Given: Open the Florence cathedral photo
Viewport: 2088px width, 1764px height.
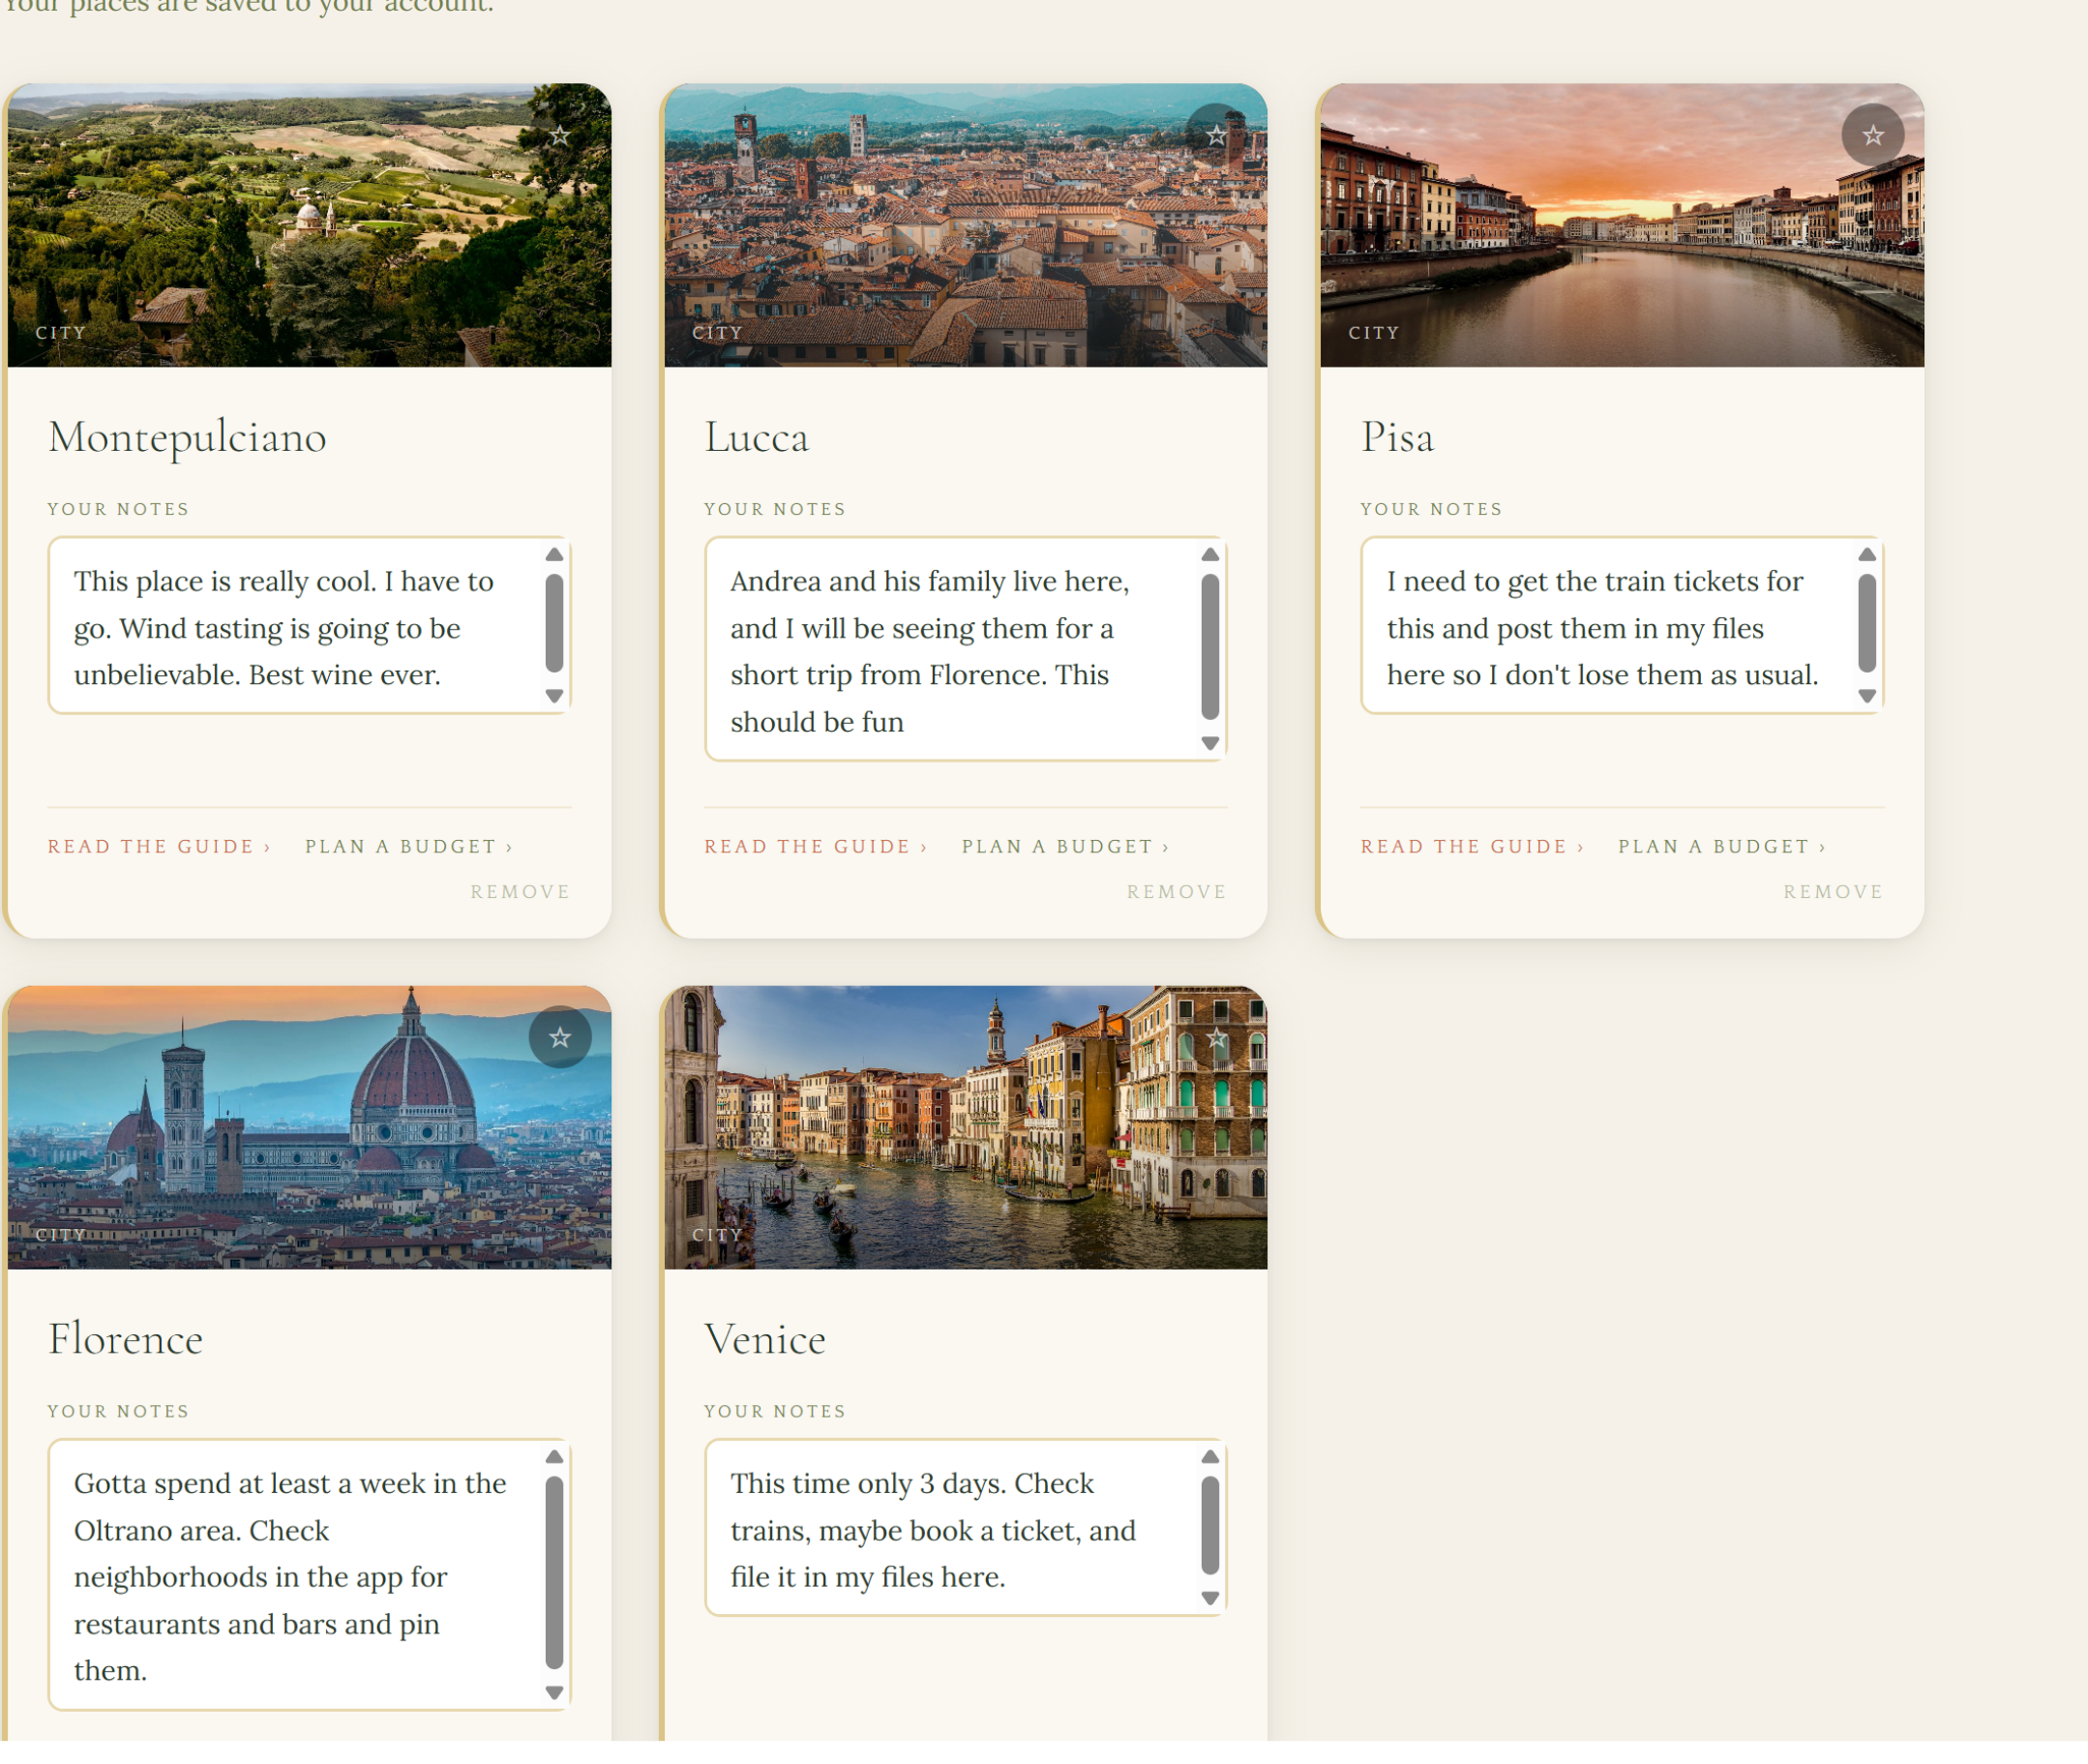Looking at the screenshot, I should click(309, 1127).
